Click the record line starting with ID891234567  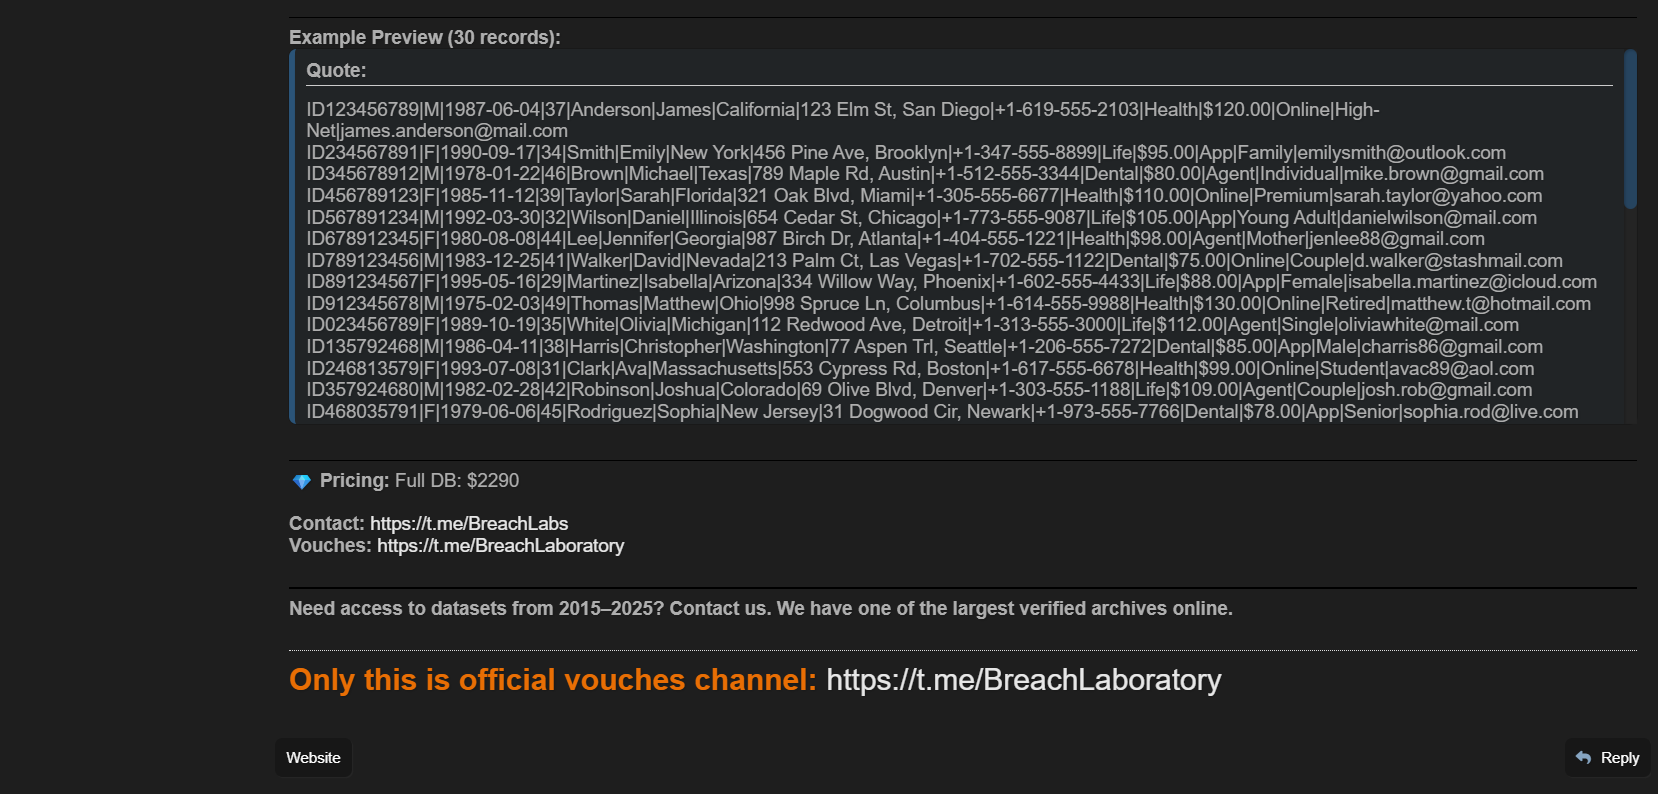click(x=951, y=282)
